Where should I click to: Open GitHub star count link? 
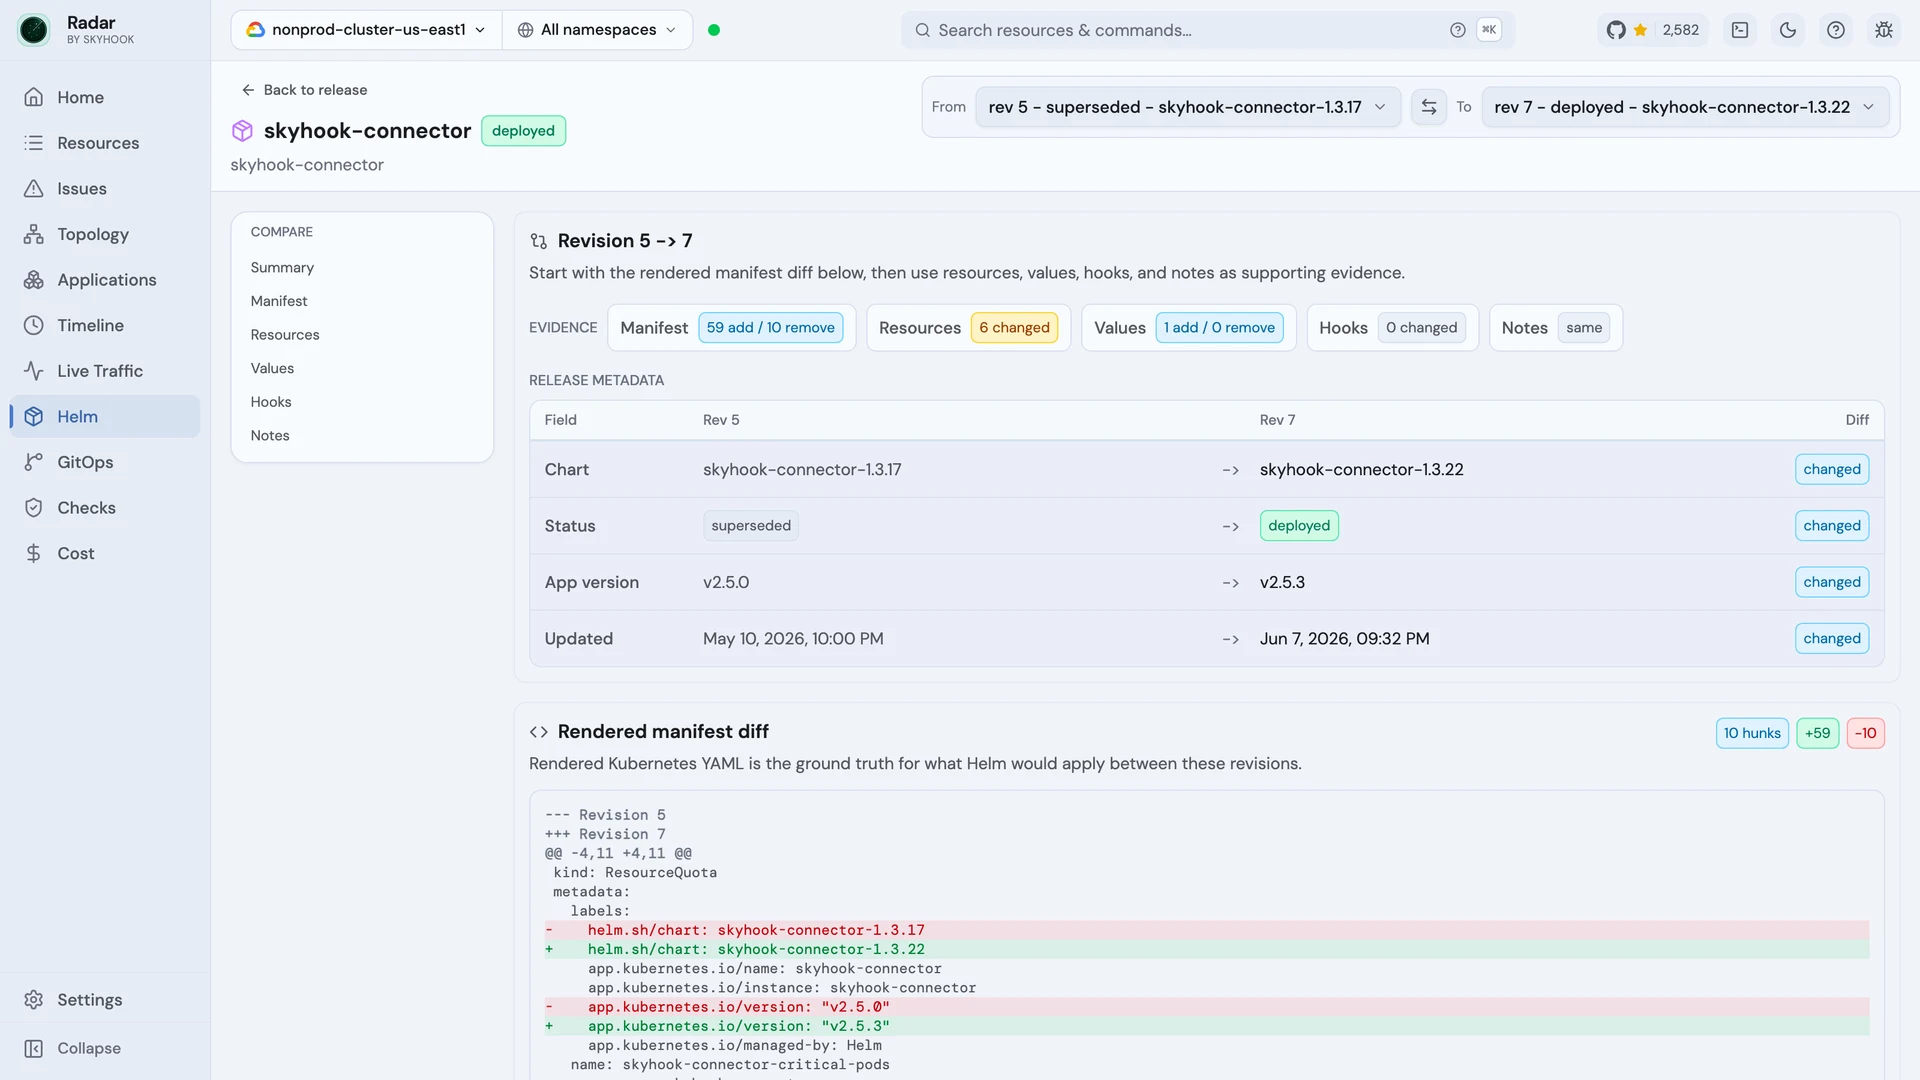pyautogui.click(x=1653, y=30)
